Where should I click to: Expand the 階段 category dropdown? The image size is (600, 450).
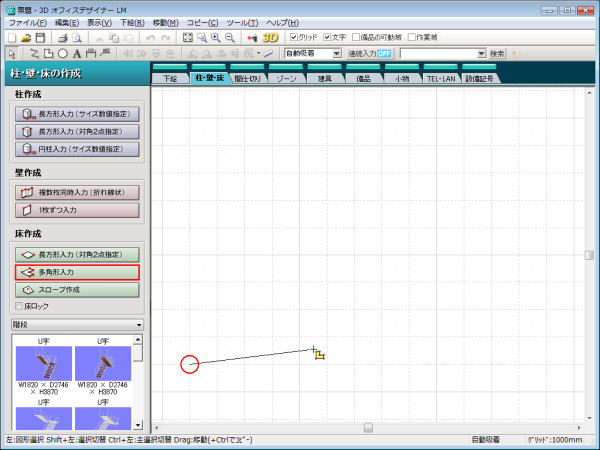138,325
